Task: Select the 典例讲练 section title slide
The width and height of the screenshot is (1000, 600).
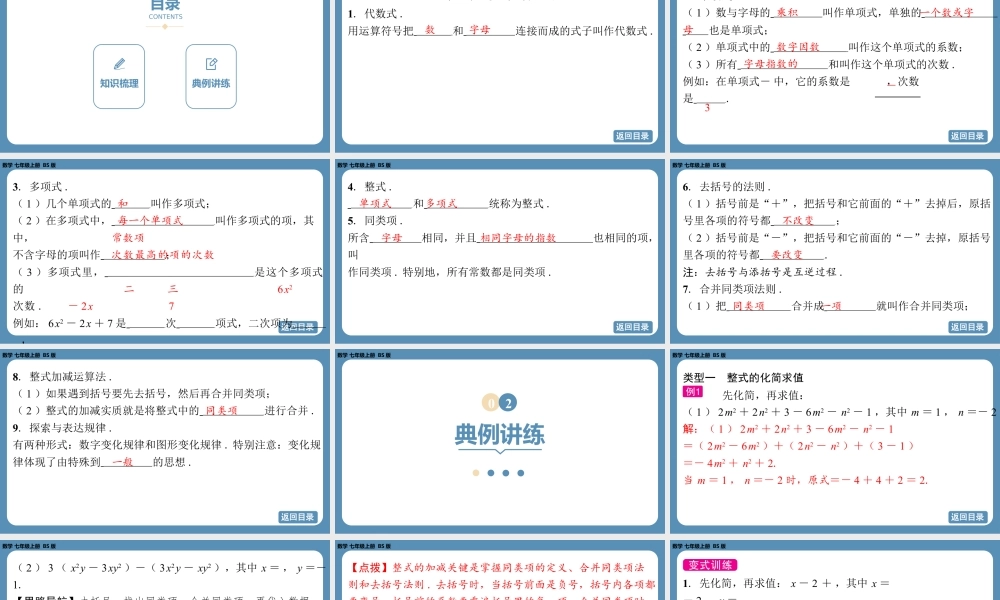Action: [x=499, y=440]
